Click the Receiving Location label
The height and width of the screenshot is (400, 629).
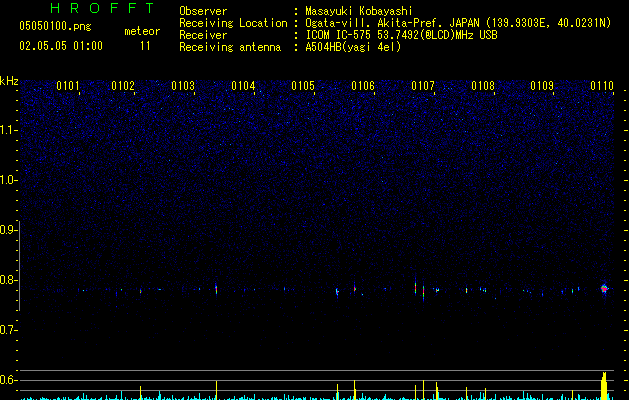(233, 23)
